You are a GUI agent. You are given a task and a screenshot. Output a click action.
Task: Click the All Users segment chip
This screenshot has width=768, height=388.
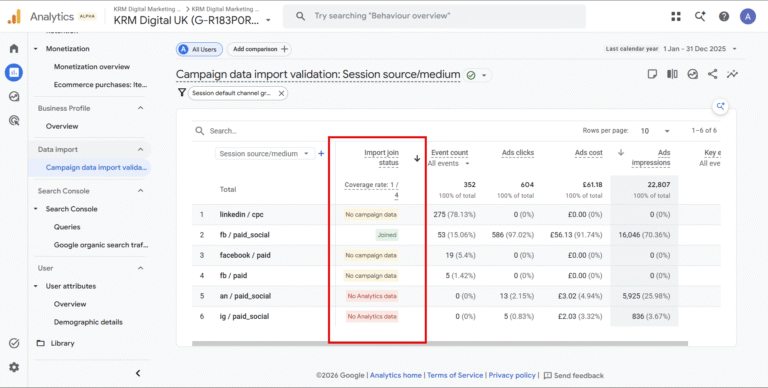click(200, 49)
